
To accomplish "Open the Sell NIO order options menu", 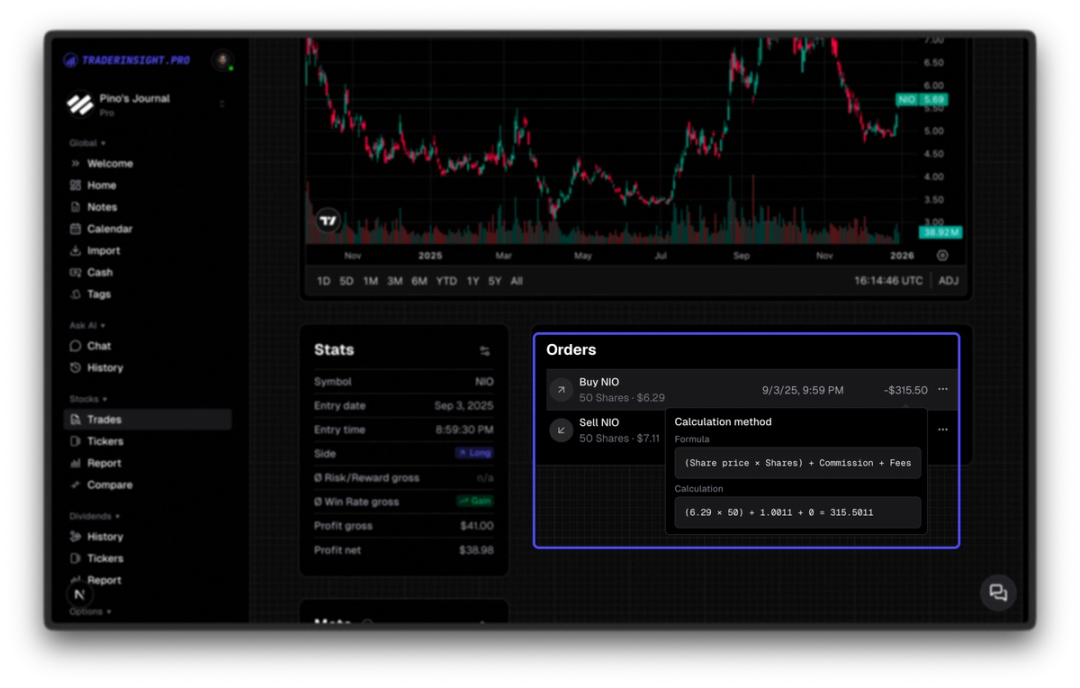I will click(x=942, y=430).
